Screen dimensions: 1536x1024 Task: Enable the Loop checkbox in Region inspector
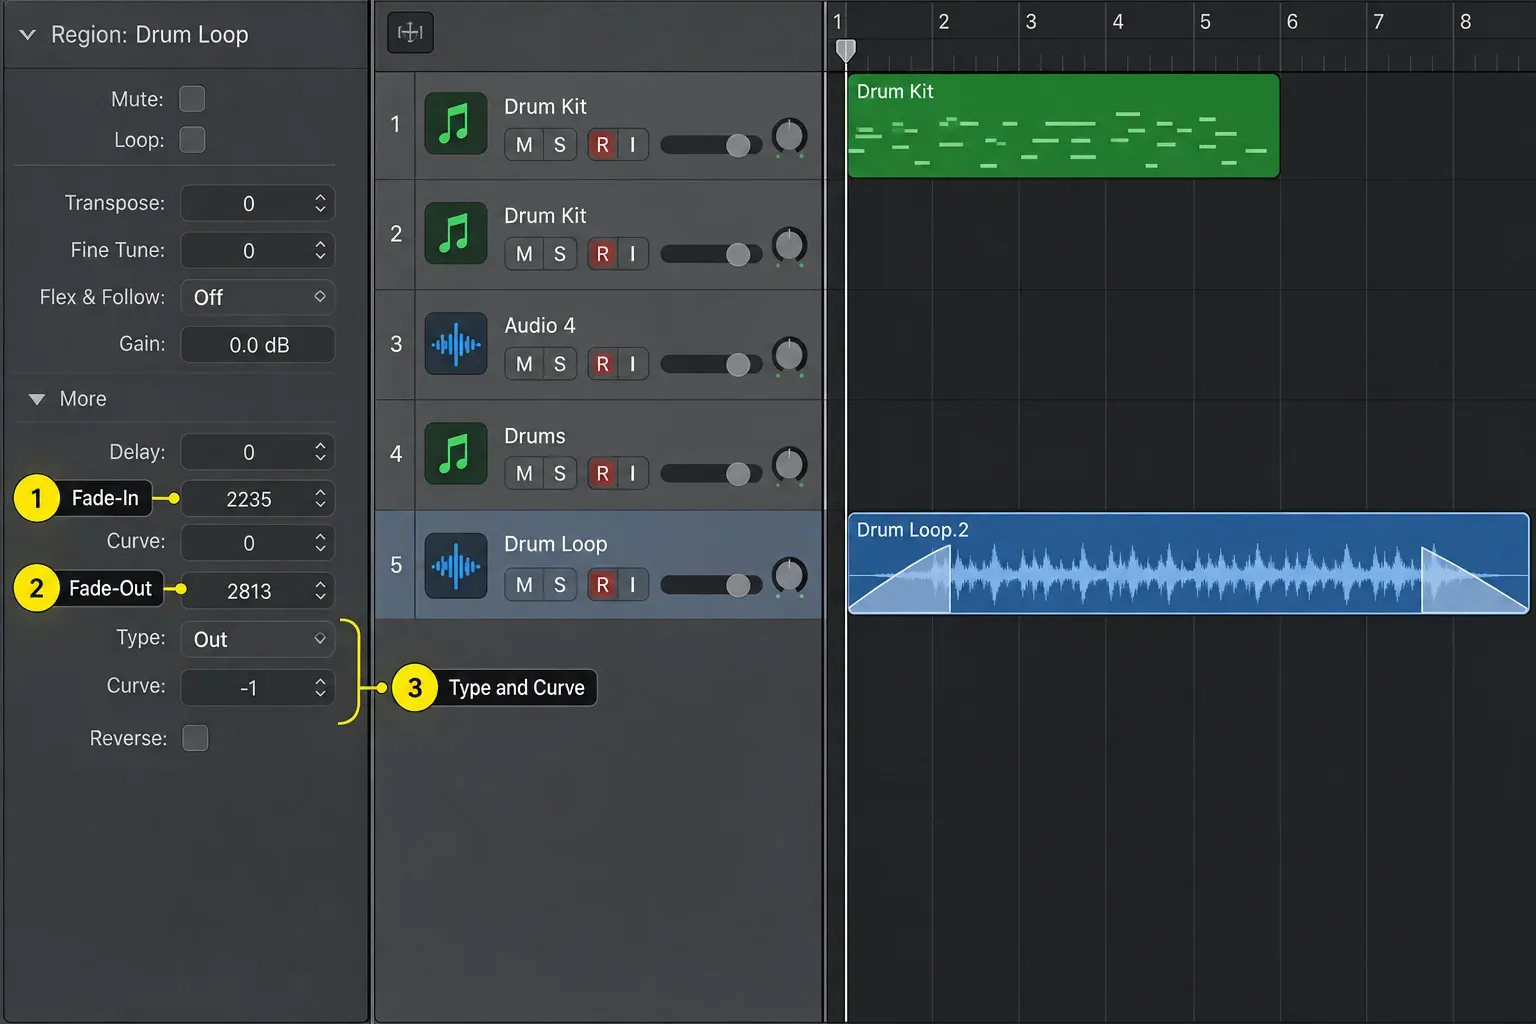click(x=192, y=140)
